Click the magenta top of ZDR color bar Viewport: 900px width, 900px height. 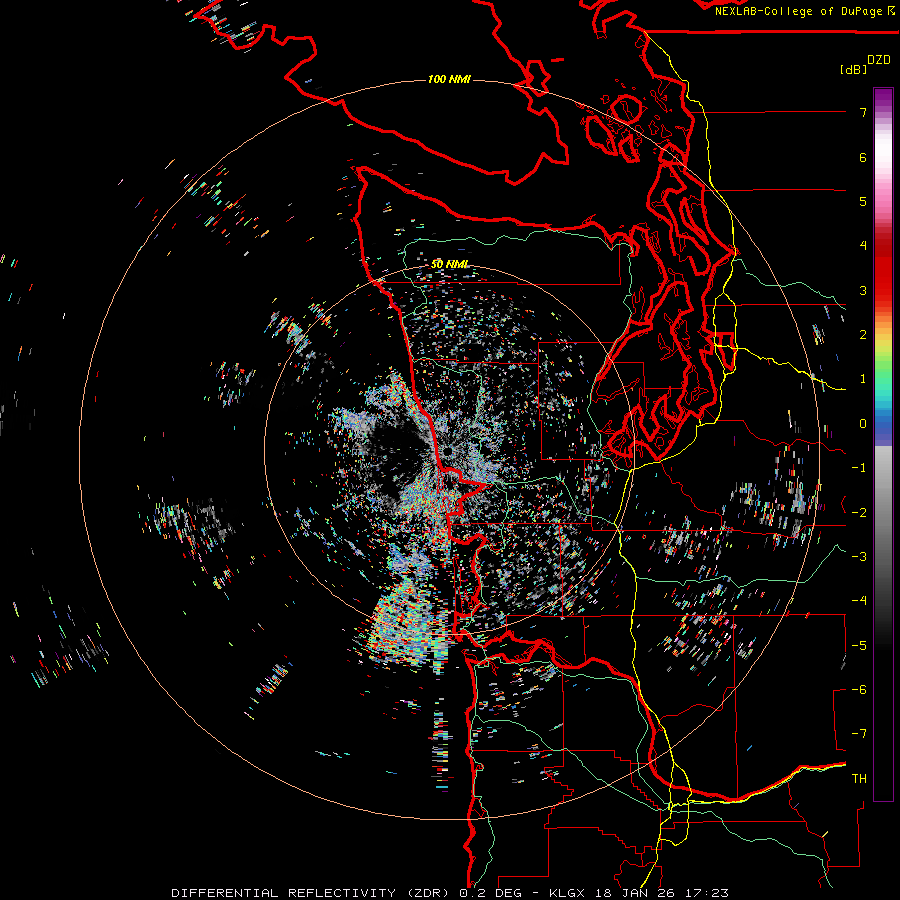(883, 98)
